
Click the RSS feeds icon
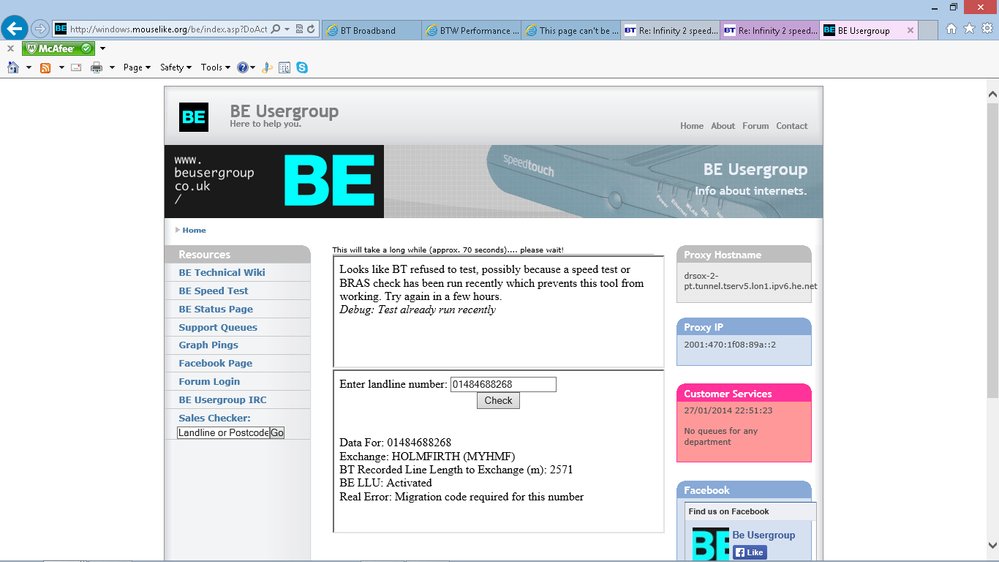point(45,68)
